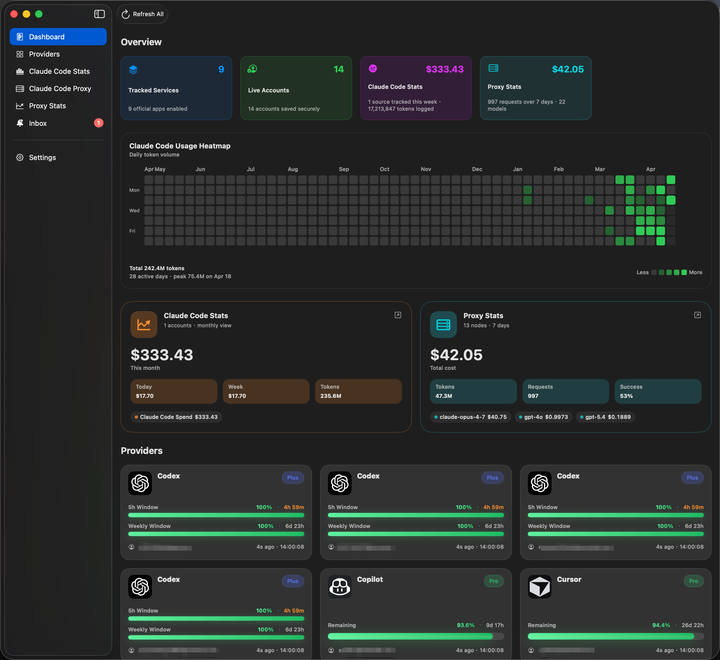The width and height of the screenshot is (720, 660).
Task: Click the Cursor Remaining progress bar
Action: click(x=615, y=637)
